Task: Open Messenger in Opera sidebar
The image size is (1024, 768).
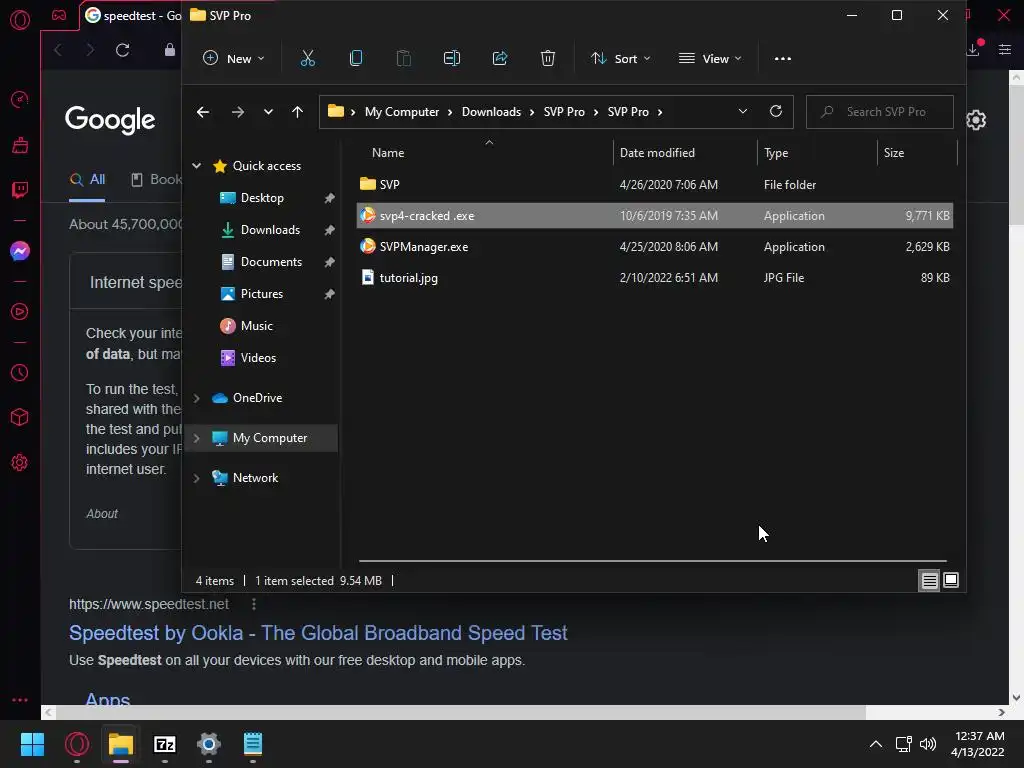Action: pos(20,251)
